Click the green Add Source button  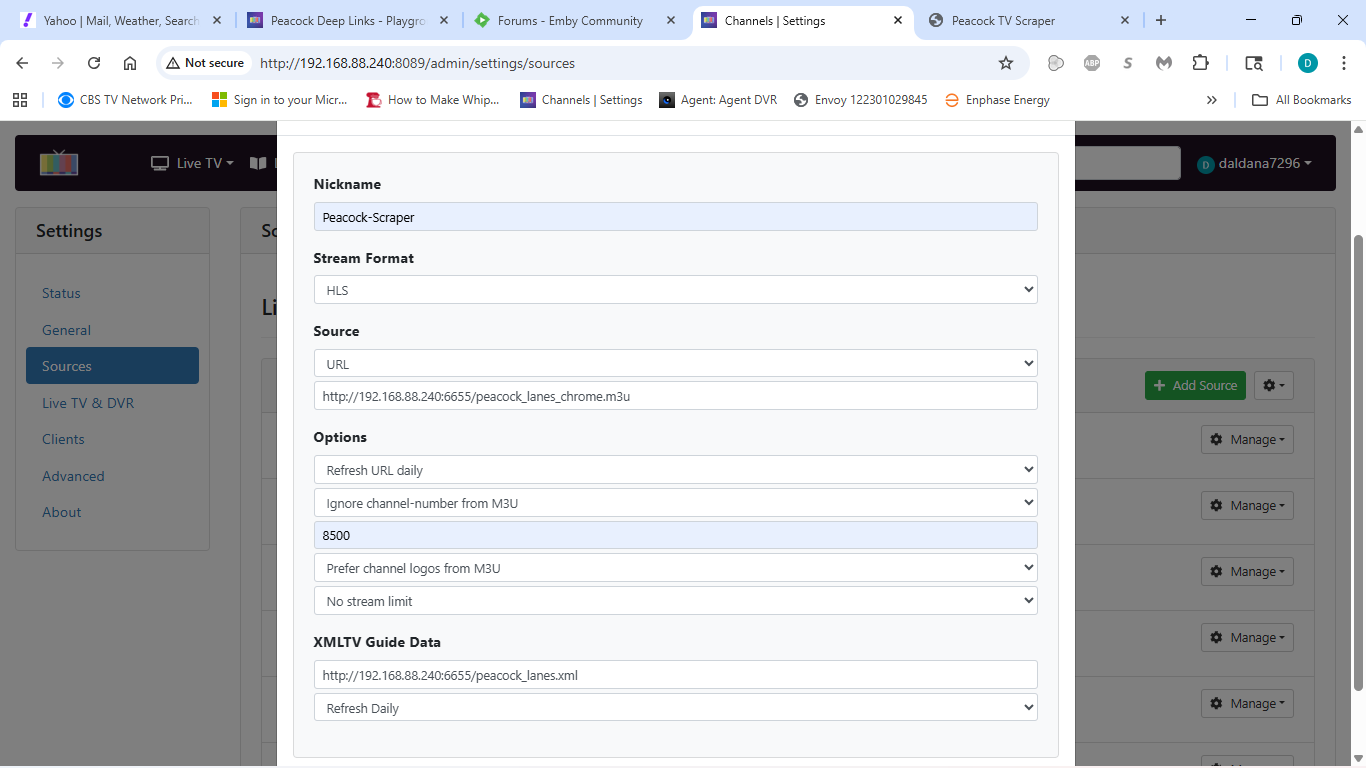pyautogui.click(x=1195, y=385)
